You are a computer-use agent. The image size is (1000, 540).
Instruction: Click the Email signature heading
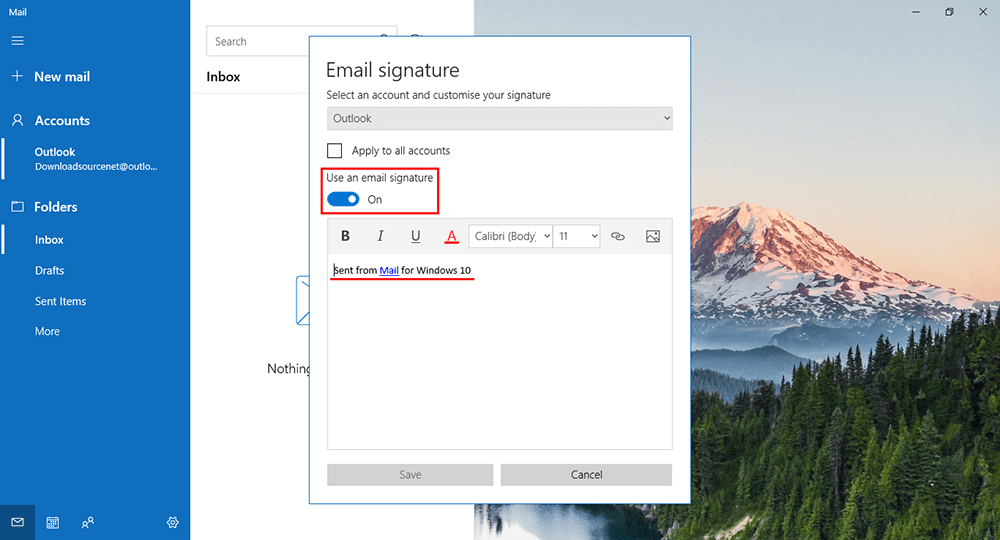(392, 69)
